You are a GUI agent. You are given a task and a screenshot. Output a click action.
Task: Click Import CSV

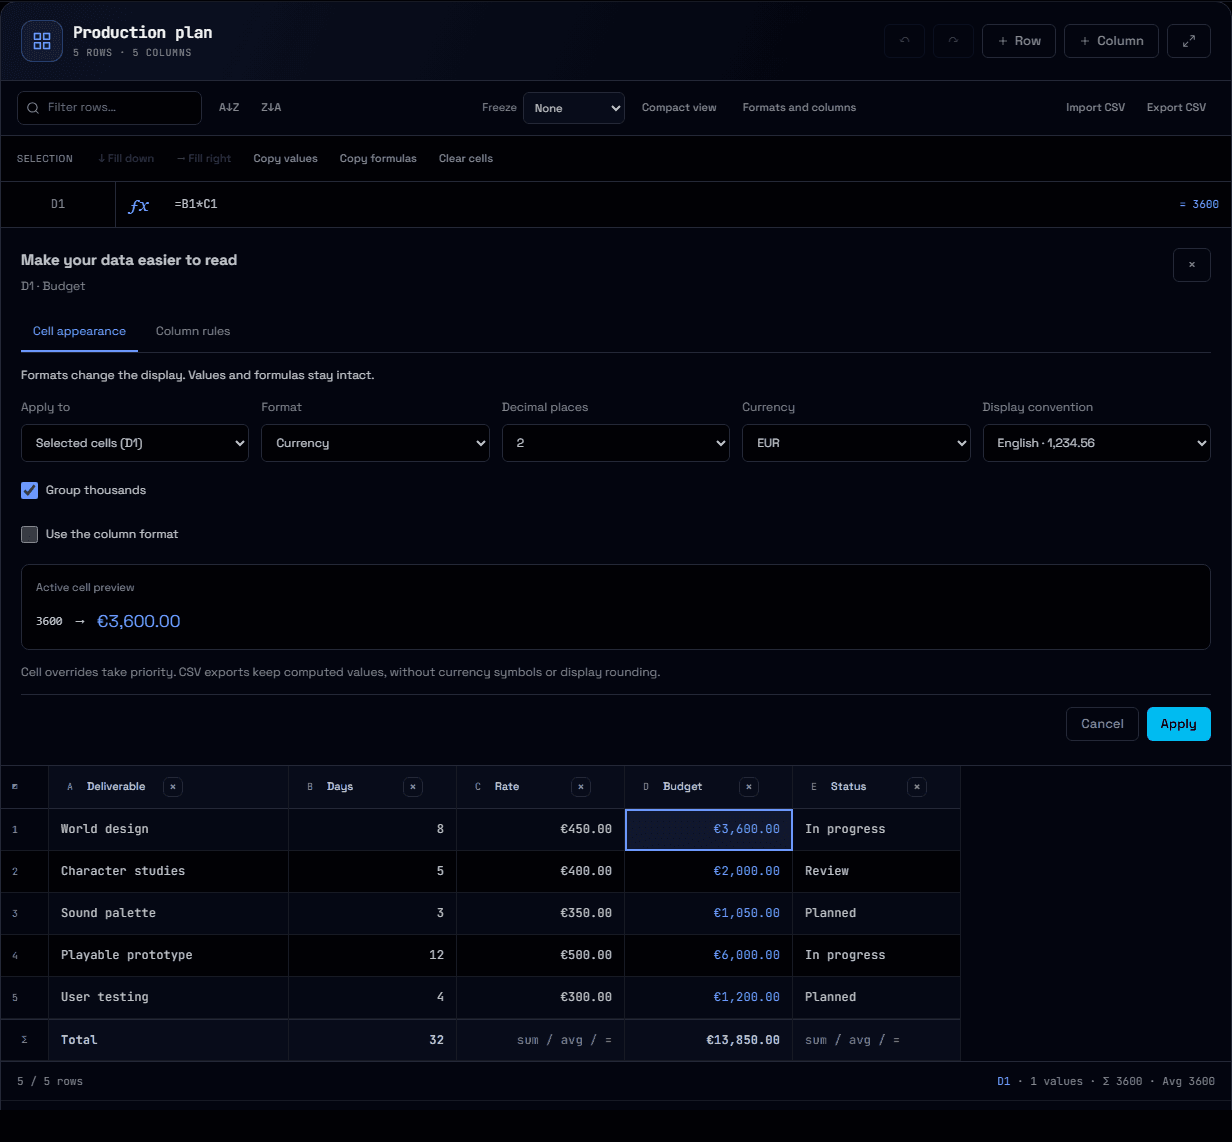point(1095,108)
